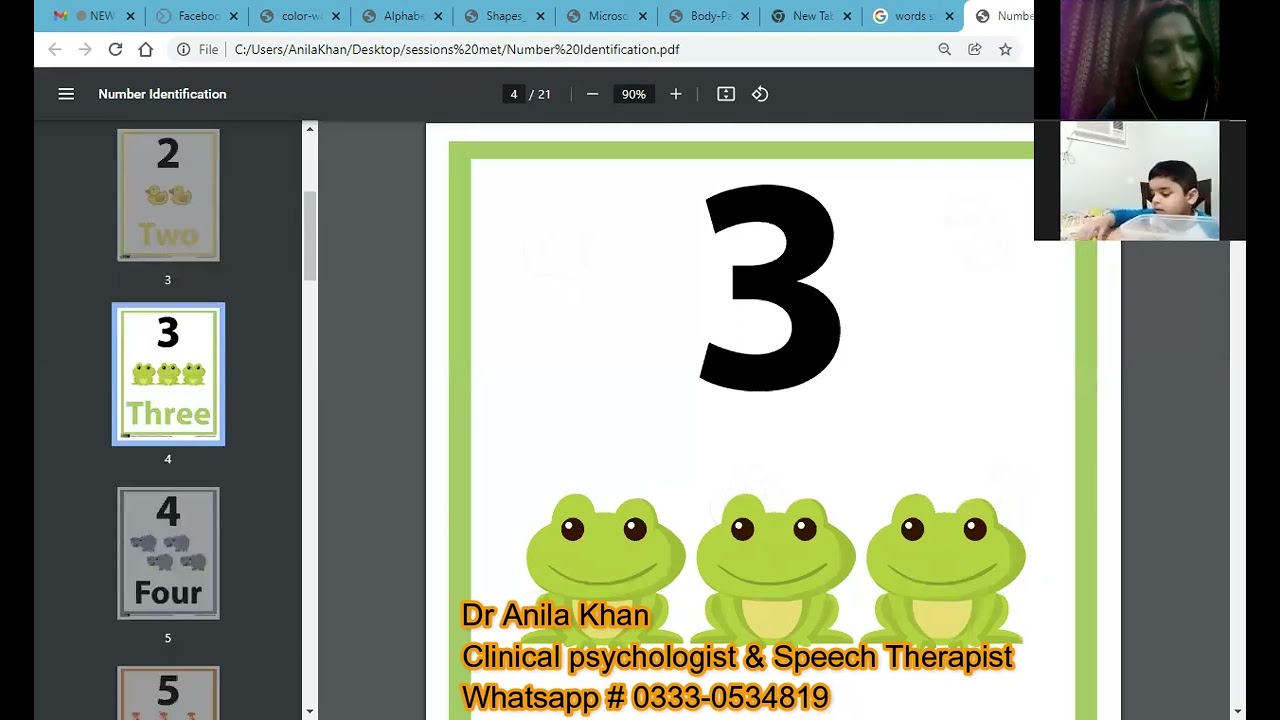Go forward in browser history
1280x720 pixels.
(85, 49)
